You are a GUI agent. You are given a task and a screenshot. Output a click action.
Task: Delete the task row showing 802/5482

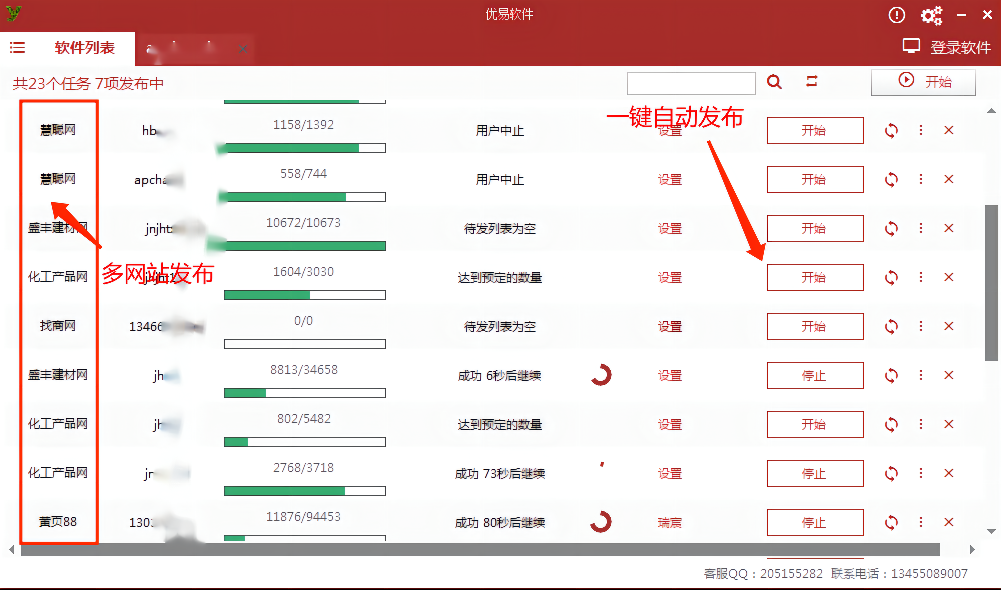(x=949, y=425)
